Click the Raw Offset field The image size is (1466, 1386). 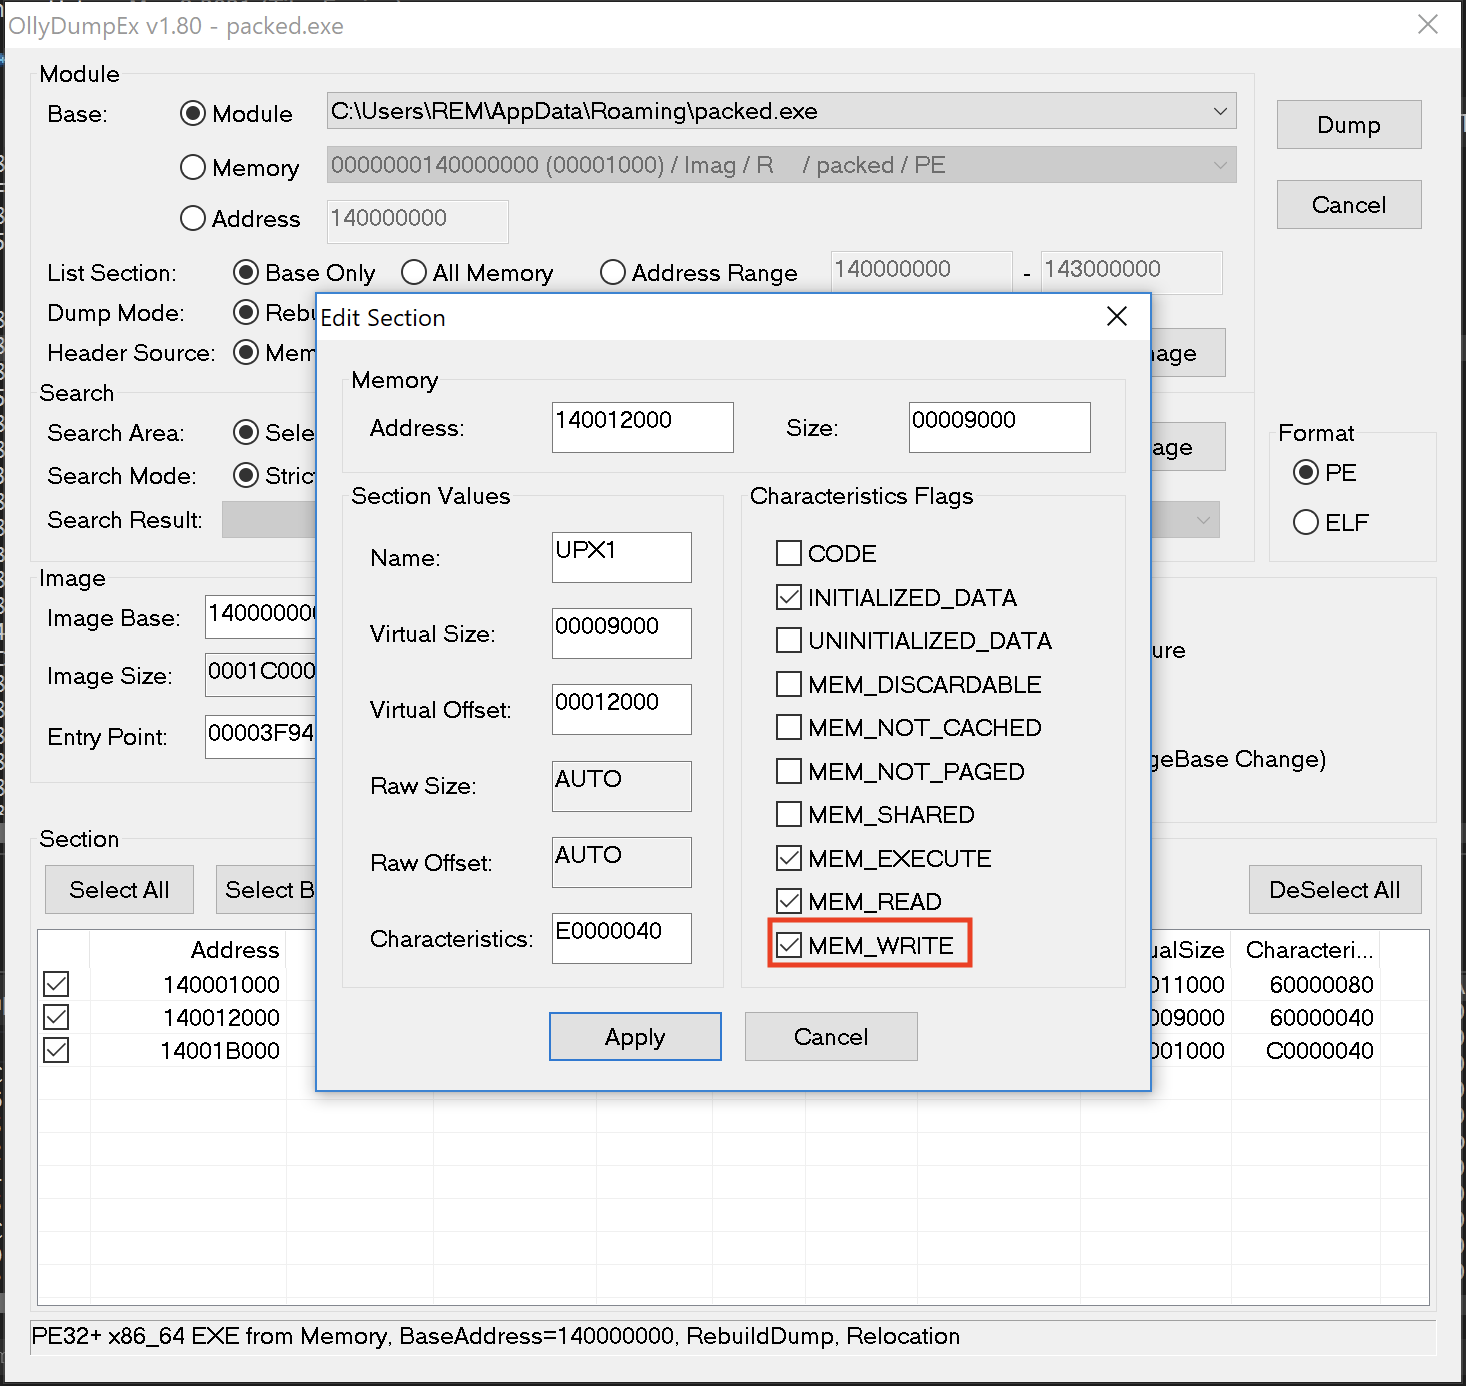[x=621, y=862]
